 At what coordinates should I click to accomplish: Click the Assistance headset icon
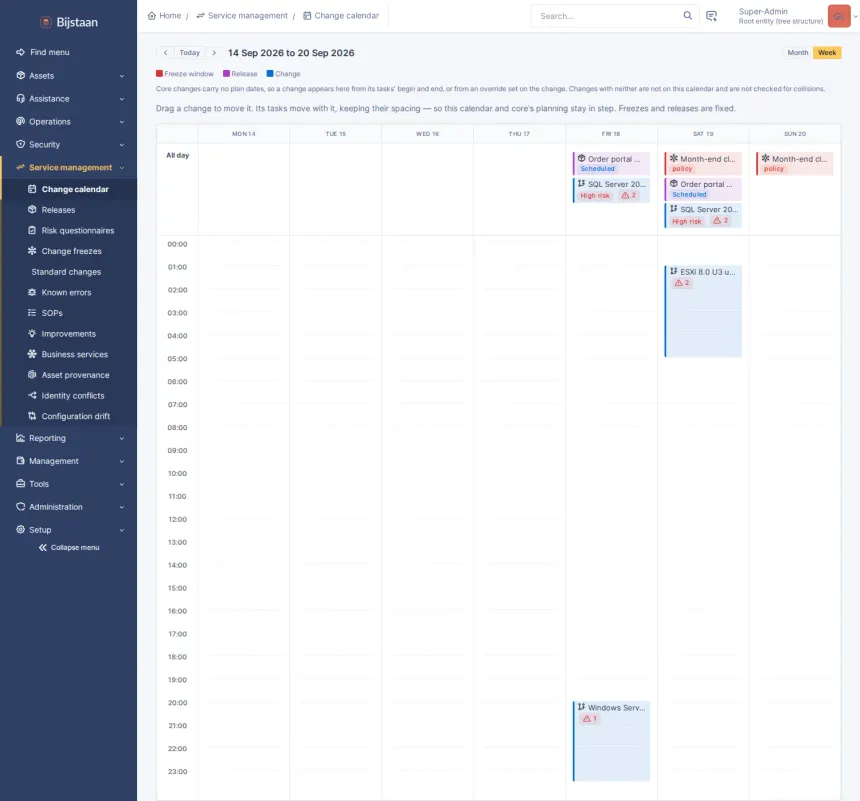[x=20, y=98]
